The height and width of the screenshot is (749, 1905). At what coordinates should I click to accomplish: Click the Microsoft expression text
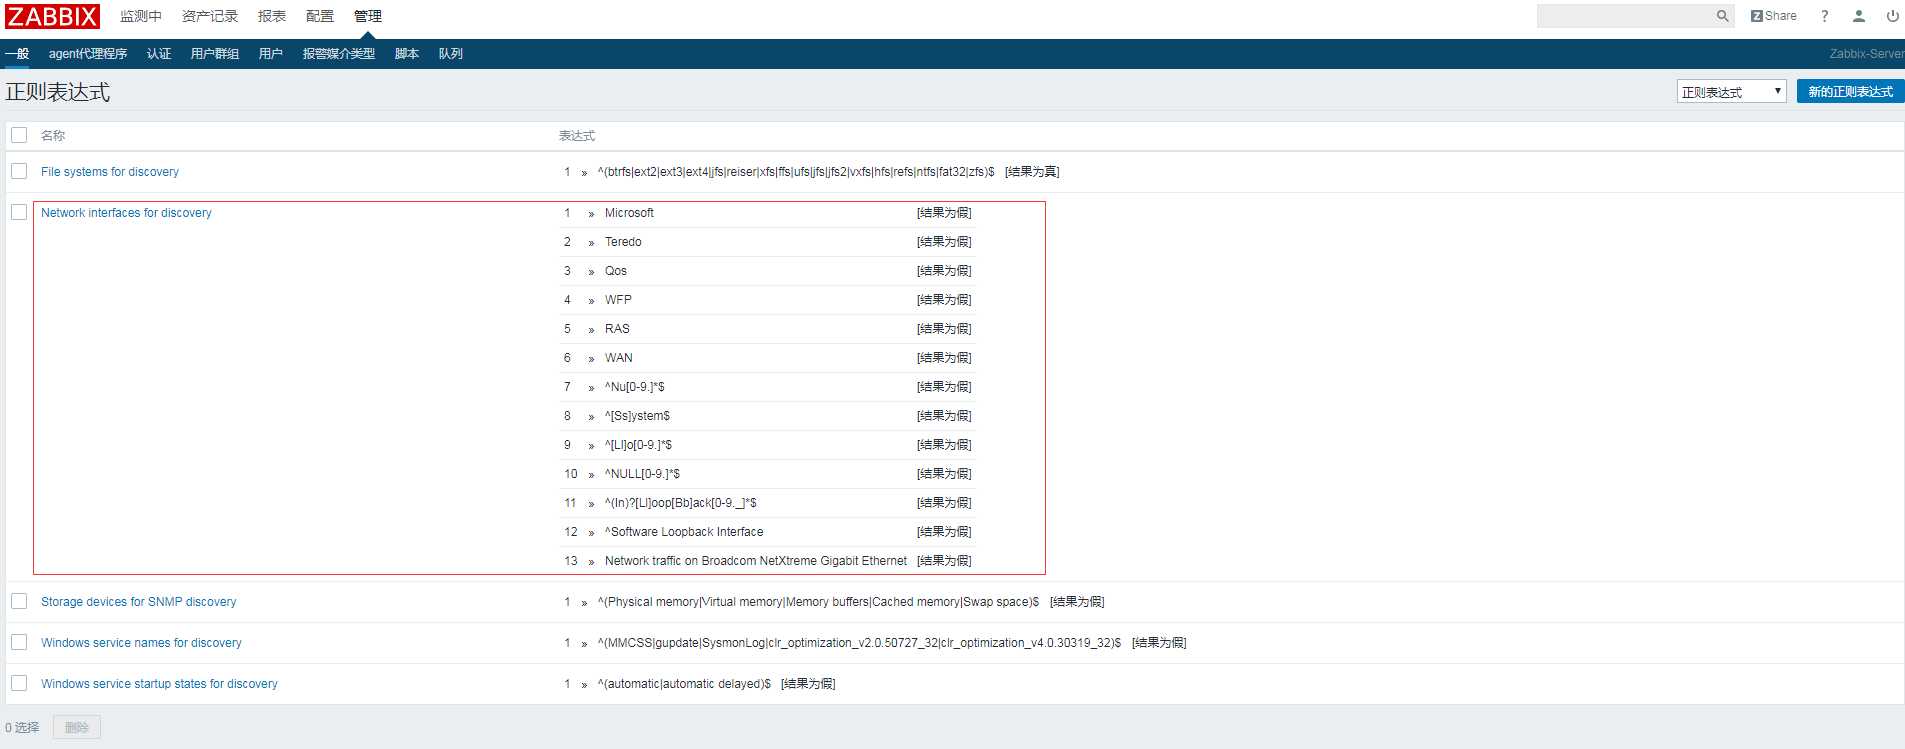pyautogui.click(x=629, y=213)
